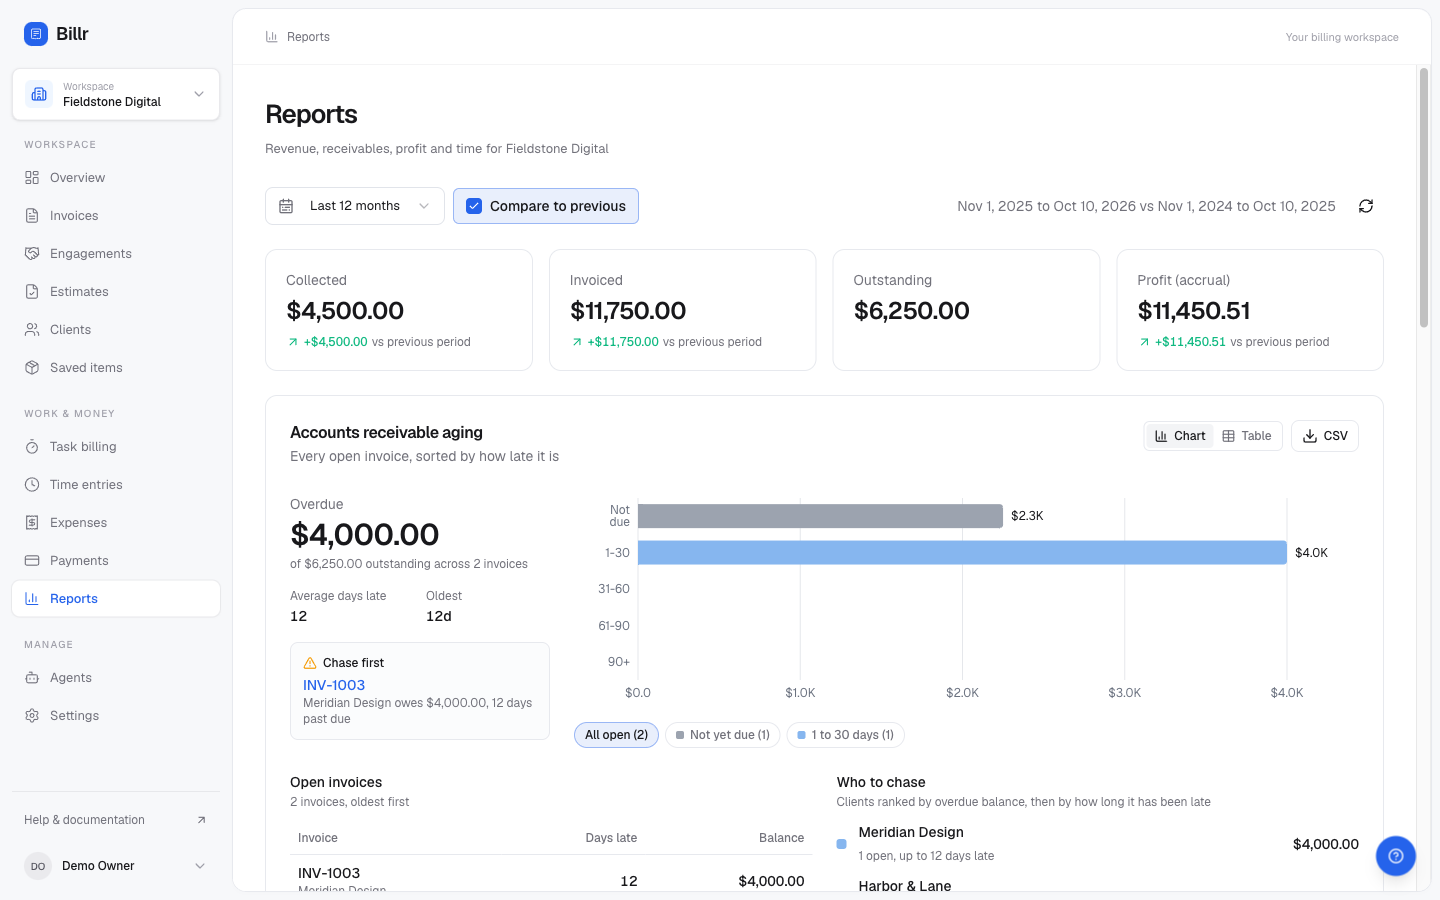The height and width of the screenshot is (900, 1440).
Task: Switch aging view to Table
Action: click(x=1247, y=436)
